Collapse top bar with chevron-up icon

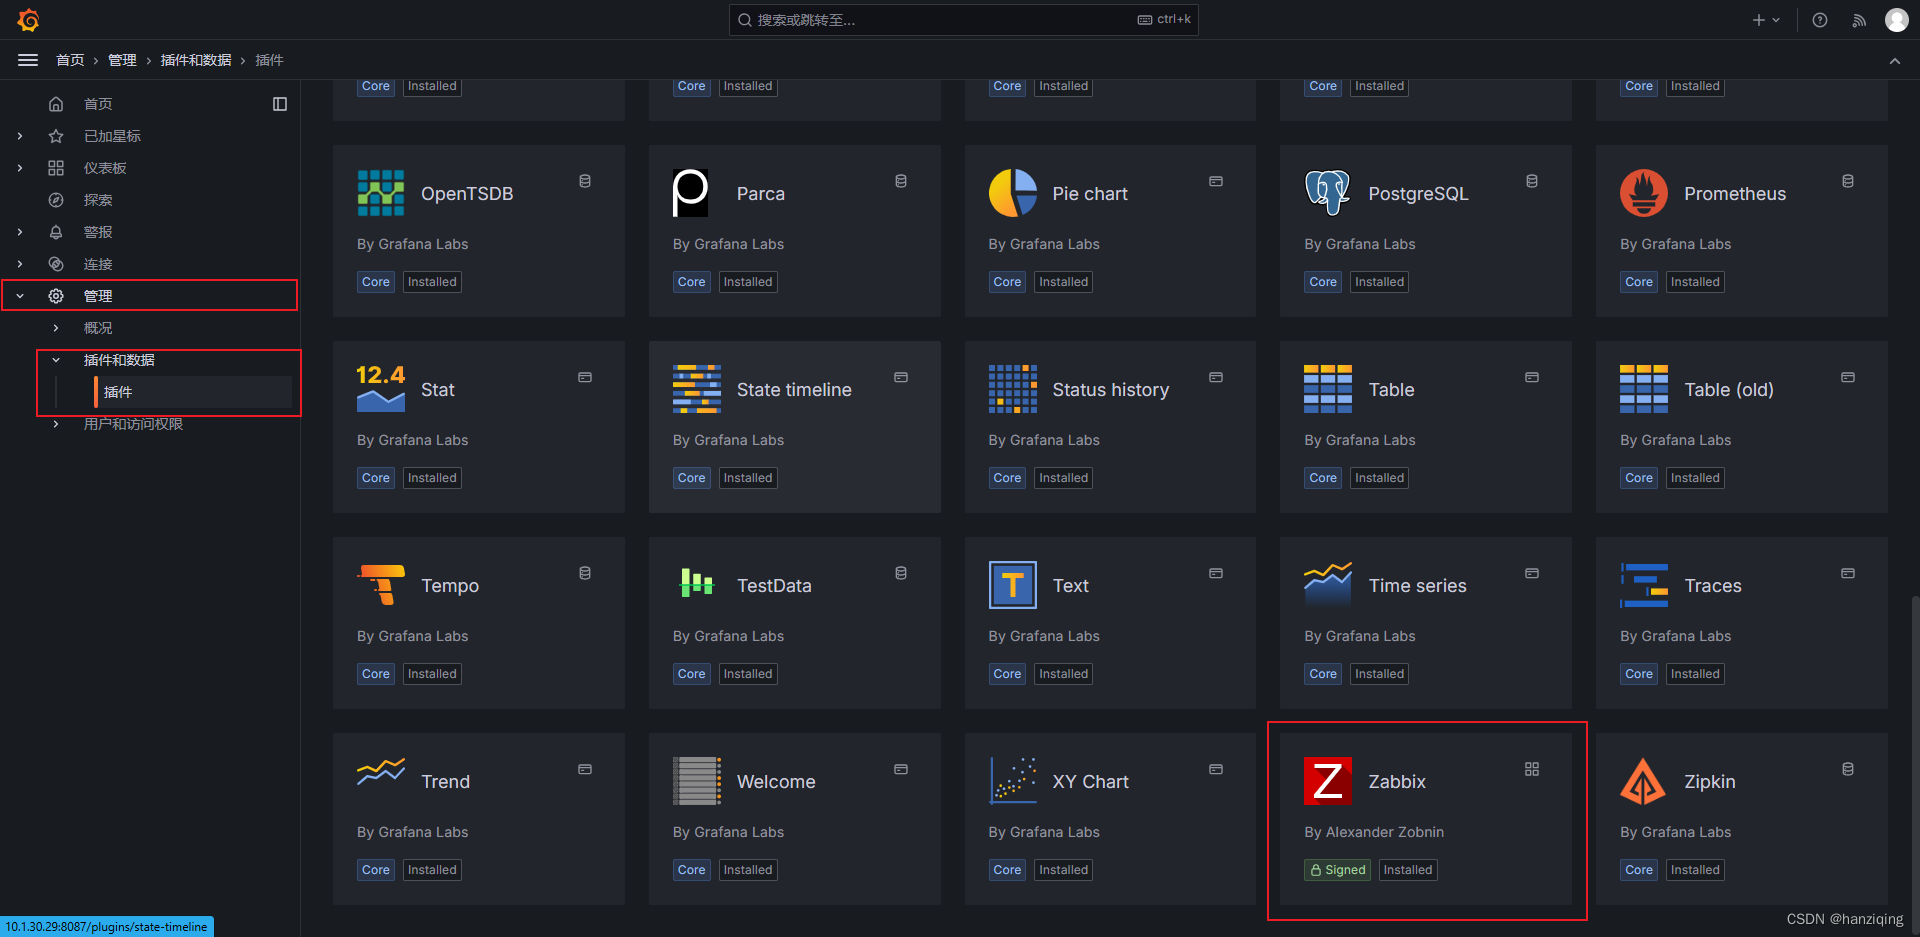click(1895, 61)
